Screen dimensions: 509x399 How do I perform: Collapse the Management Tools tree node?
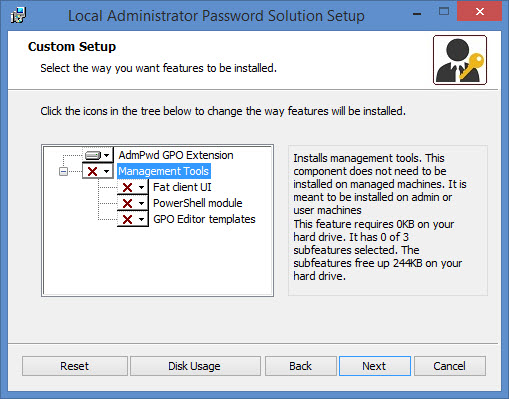click(63, 172)
